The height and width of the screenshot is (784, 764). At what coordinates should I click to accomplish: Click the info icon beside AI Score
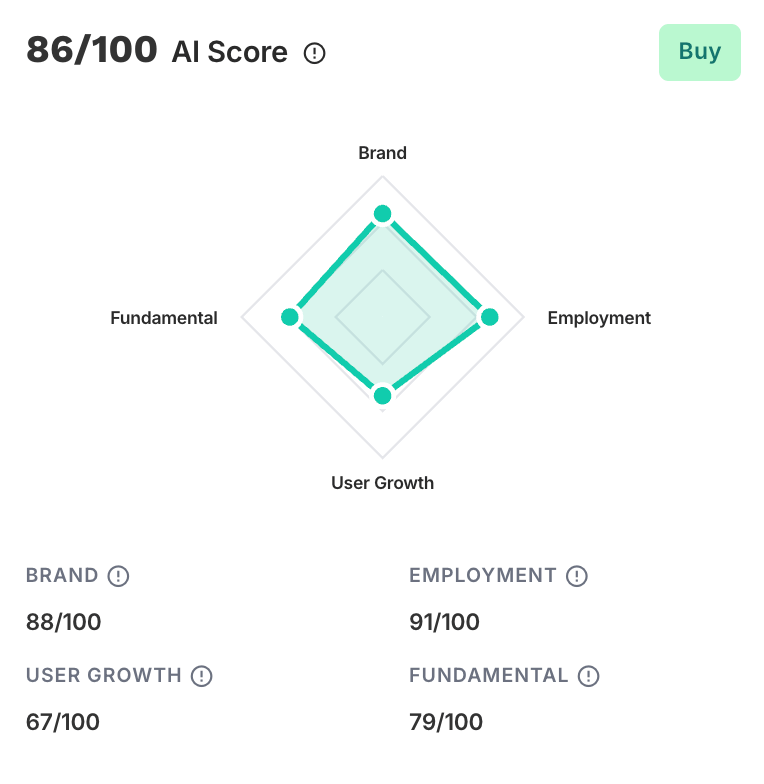pos(315,53)
